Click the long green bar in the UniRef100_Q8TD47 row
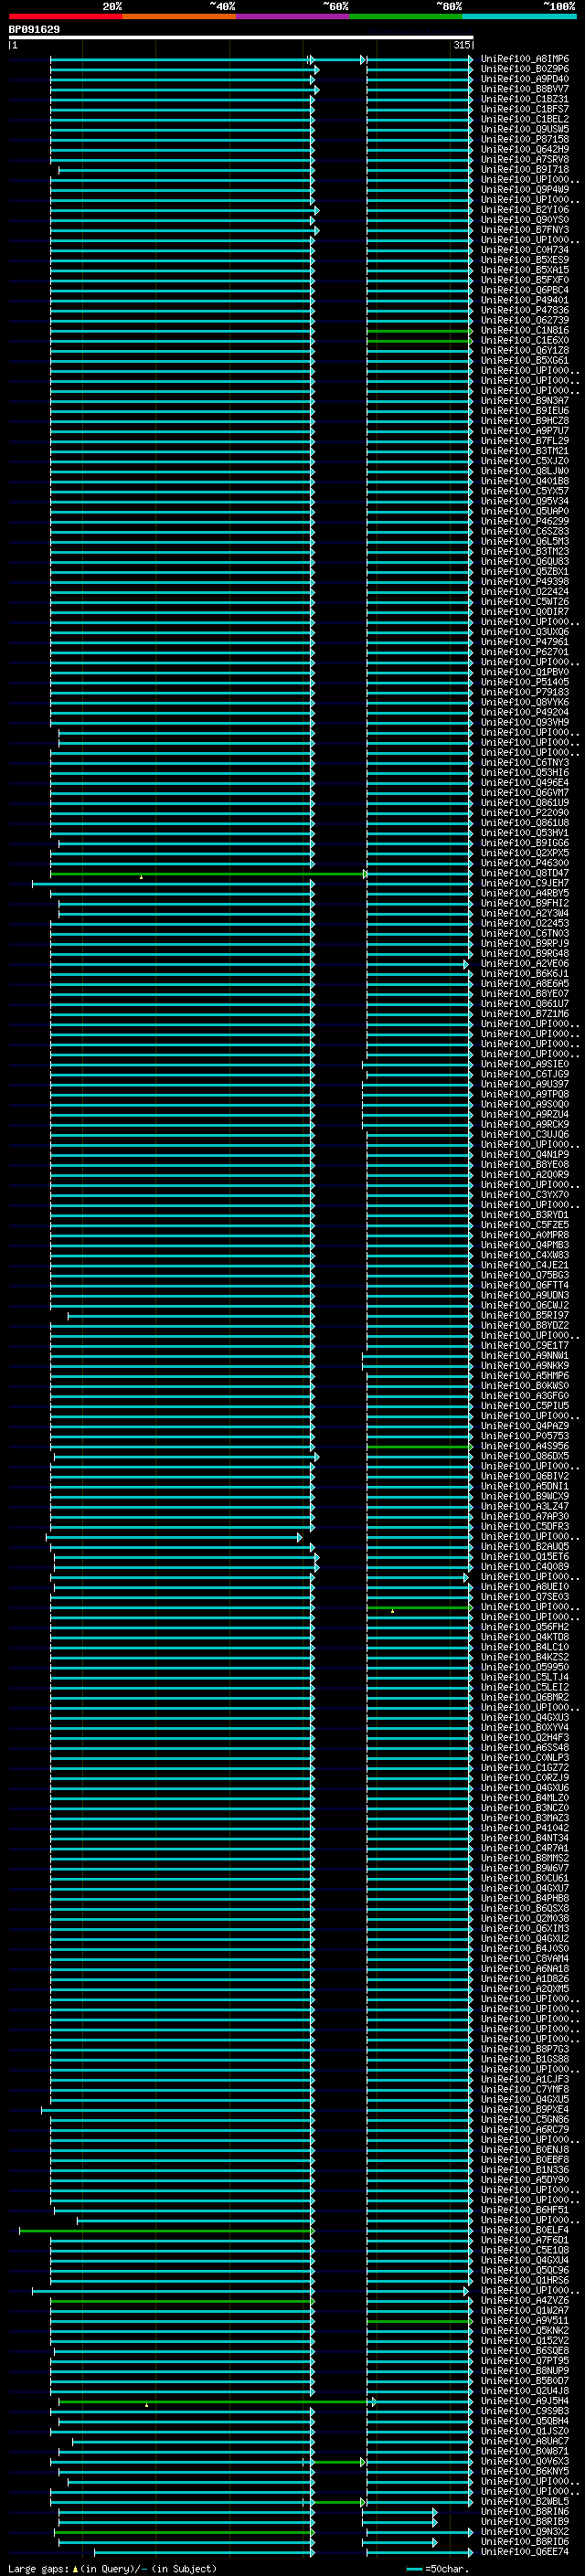 207,874
